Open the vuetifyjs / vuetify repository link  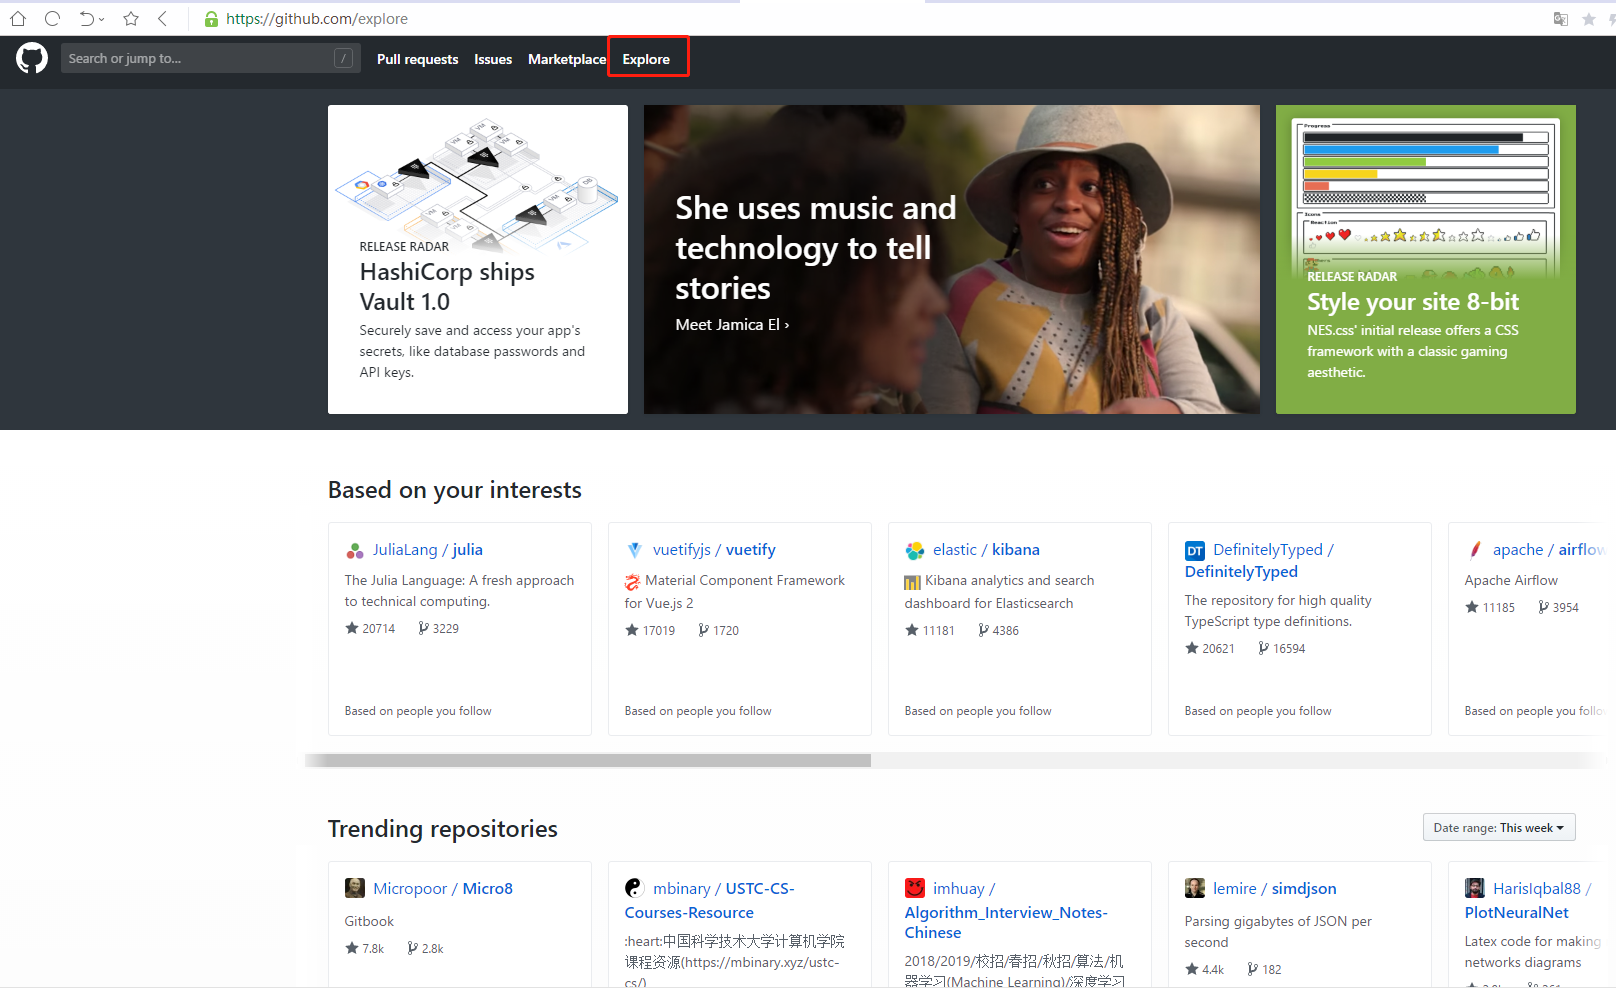[714, 549]
